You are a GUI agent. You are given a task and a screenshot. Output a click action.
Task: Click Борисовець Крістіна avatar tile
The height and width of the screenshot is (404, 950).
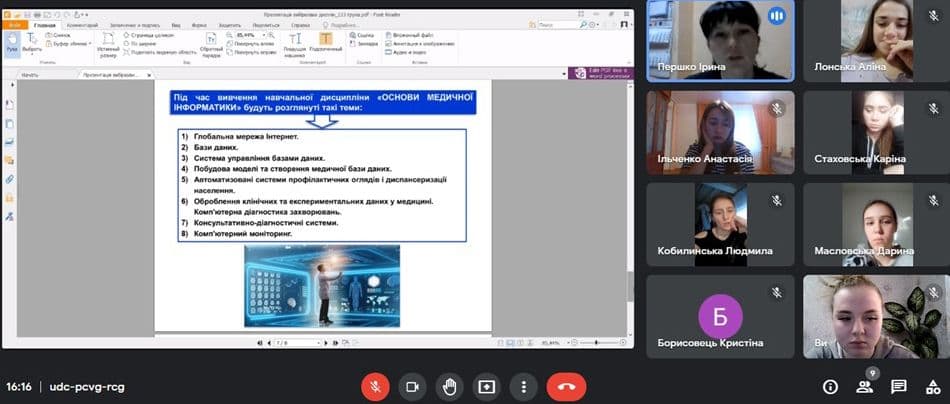720,317
